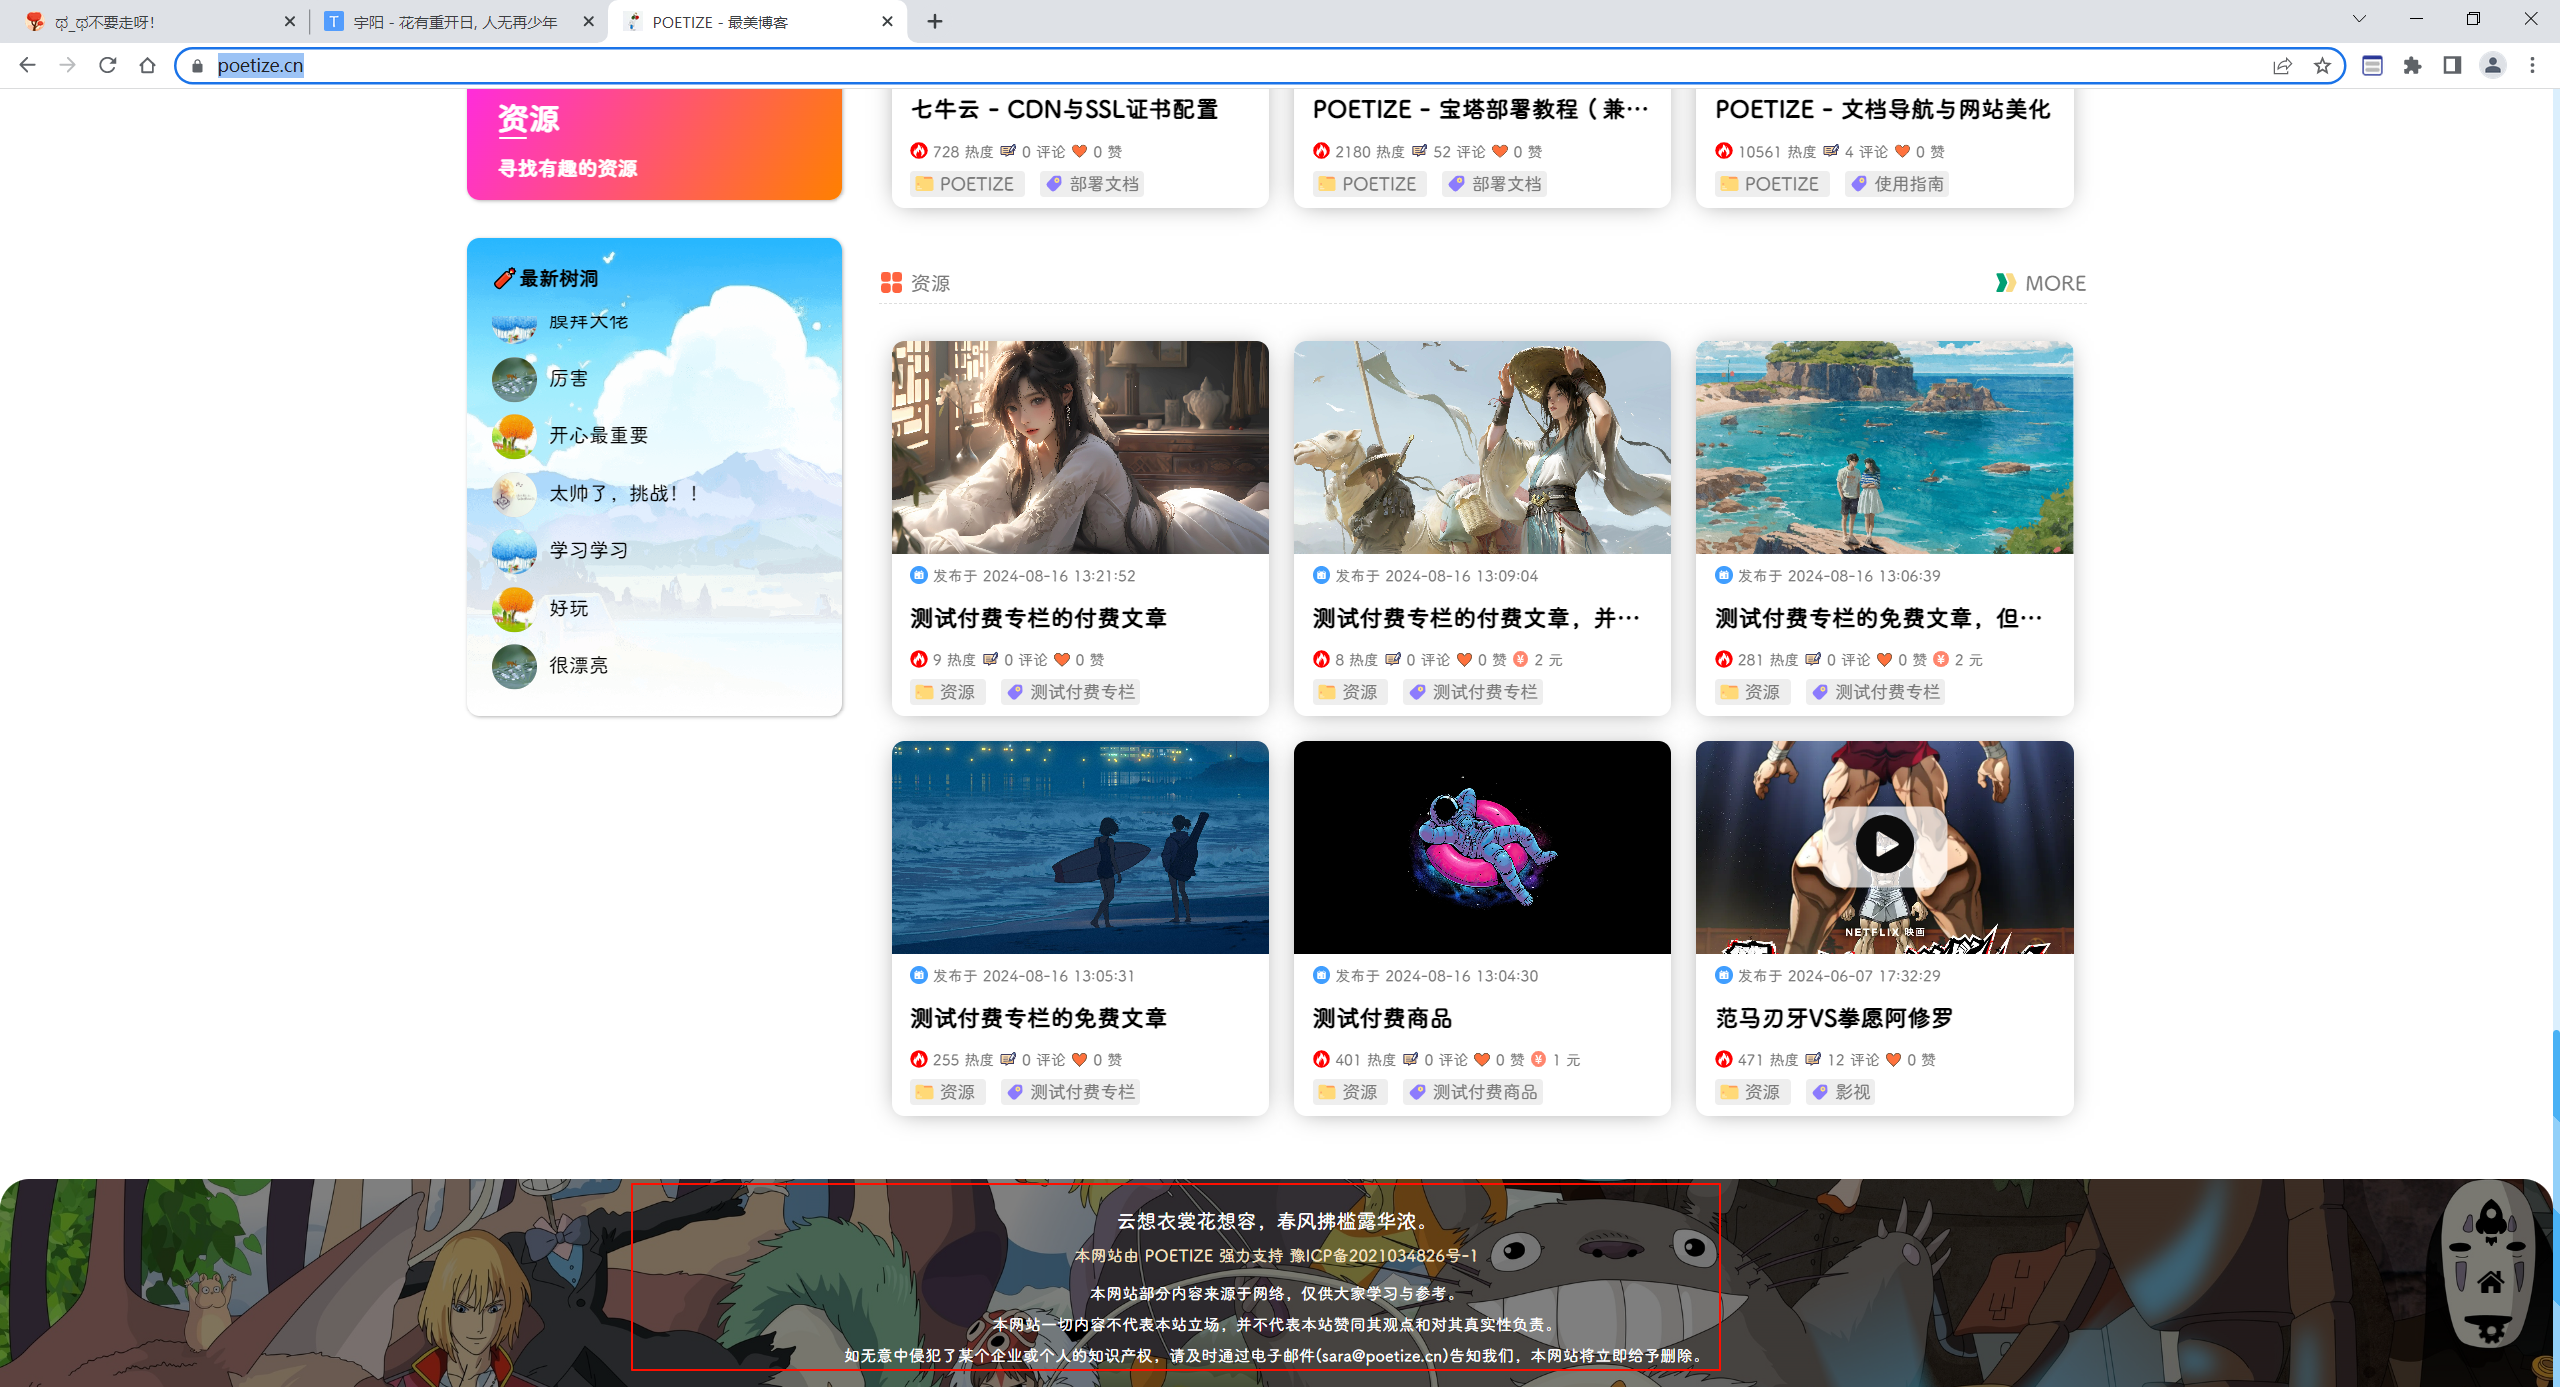Open the browser side panel icon
2560x1387 pixels.
[x=2452, y=66]
